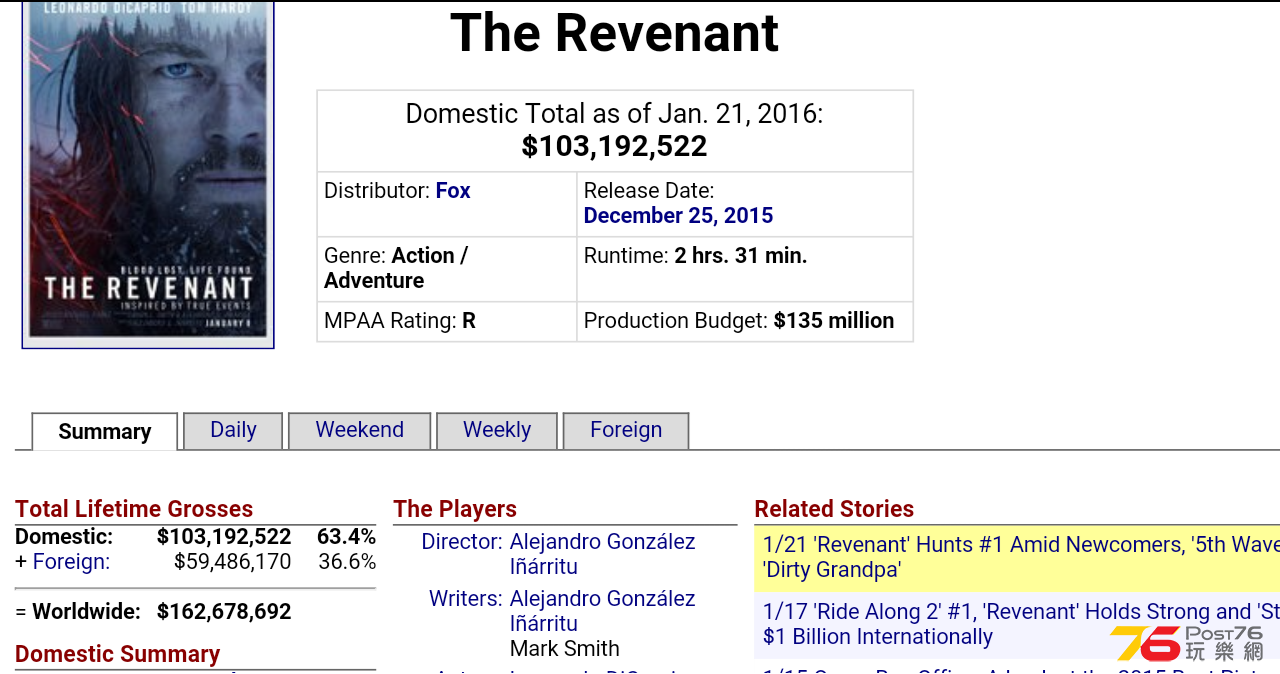Select the domestic total $103,192,522 in header box
The width and height of the screenshot is (1280, 674).
click(614, 147)
